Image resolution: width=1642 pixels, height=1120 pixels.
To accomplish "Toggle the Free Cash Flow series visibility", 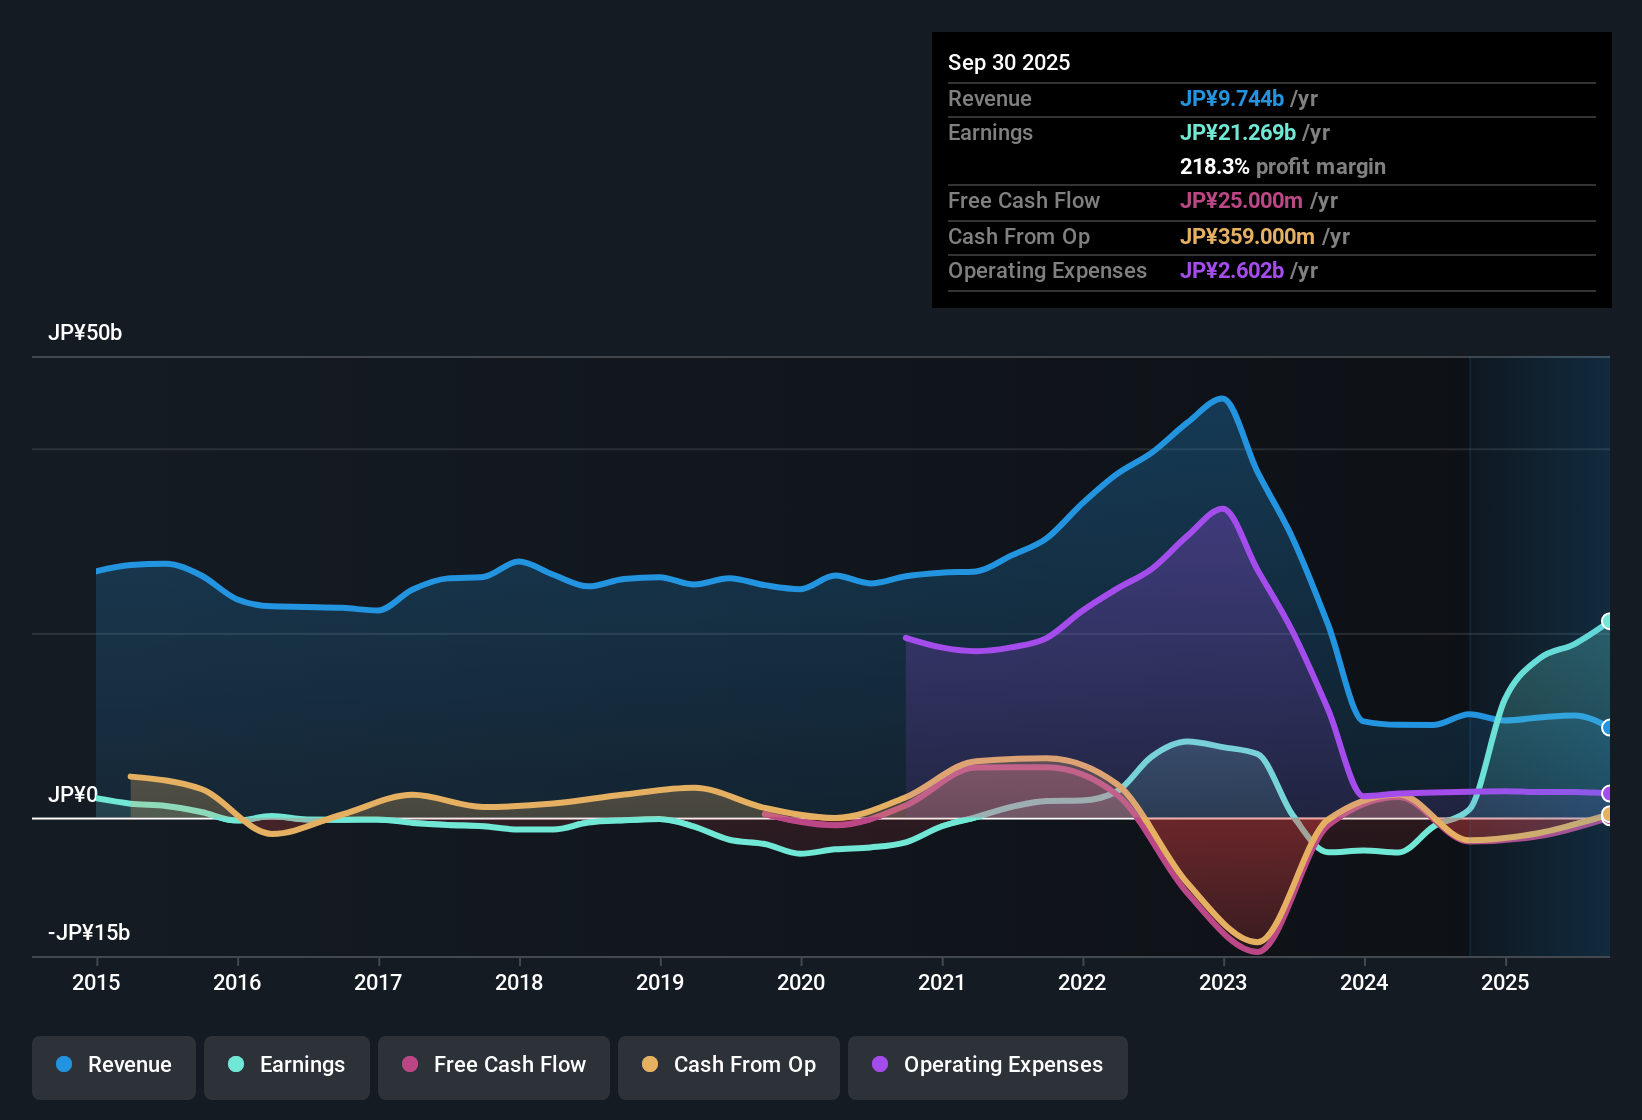I will click(x=493, y=1065).
